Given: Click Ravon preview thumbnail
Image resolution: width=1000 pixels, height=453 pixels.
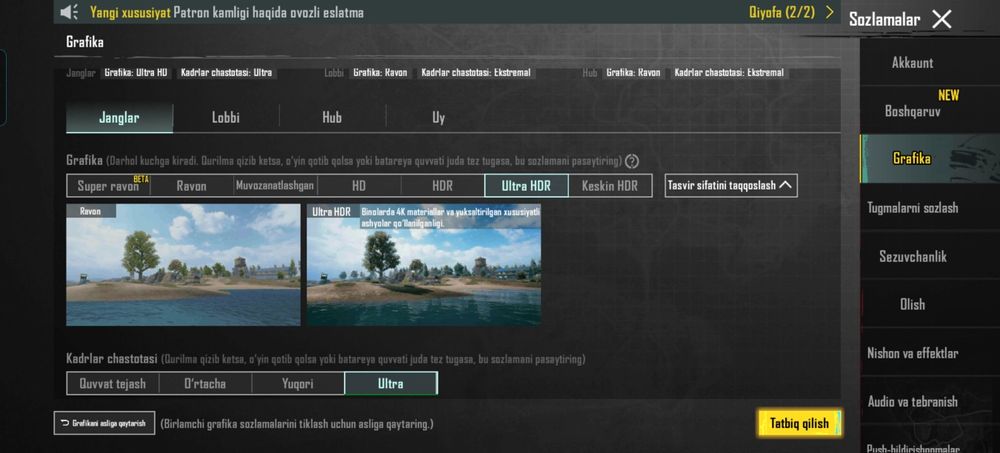Looking at the screenshot, I should click(183, 265).
